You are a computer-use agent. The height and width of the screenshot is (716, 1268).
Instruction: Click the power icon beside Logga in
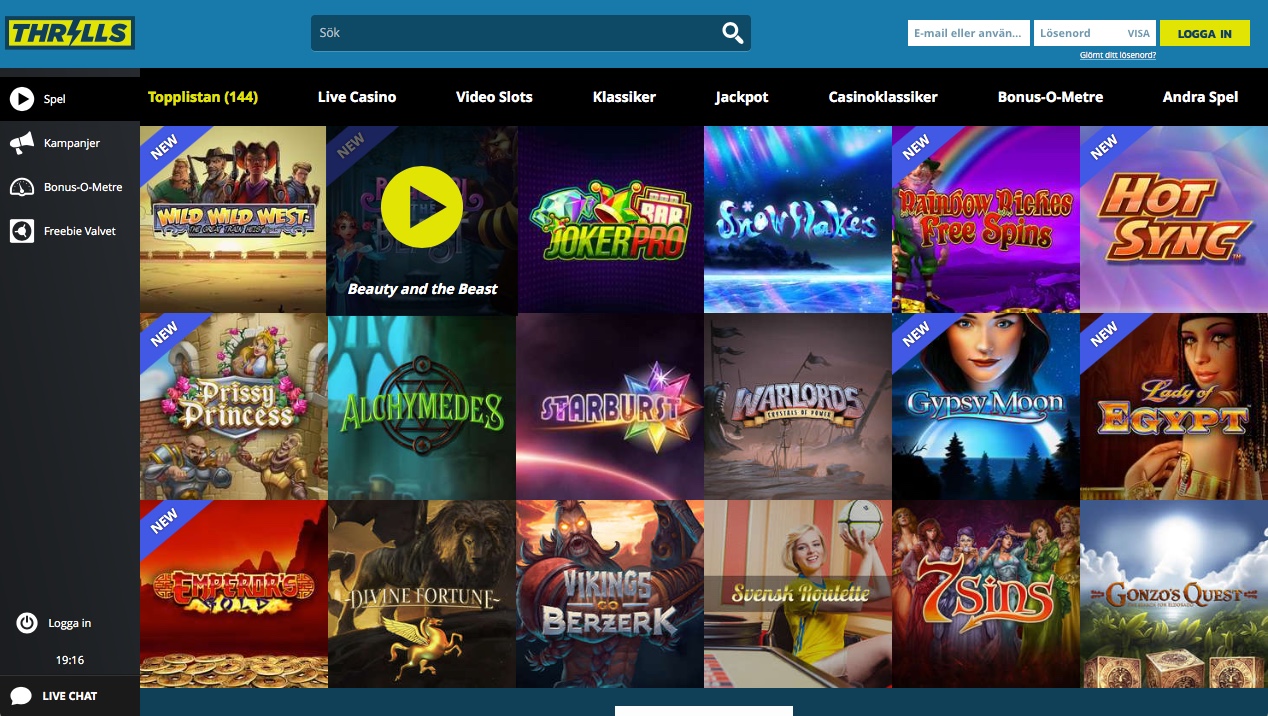point(27,623)
